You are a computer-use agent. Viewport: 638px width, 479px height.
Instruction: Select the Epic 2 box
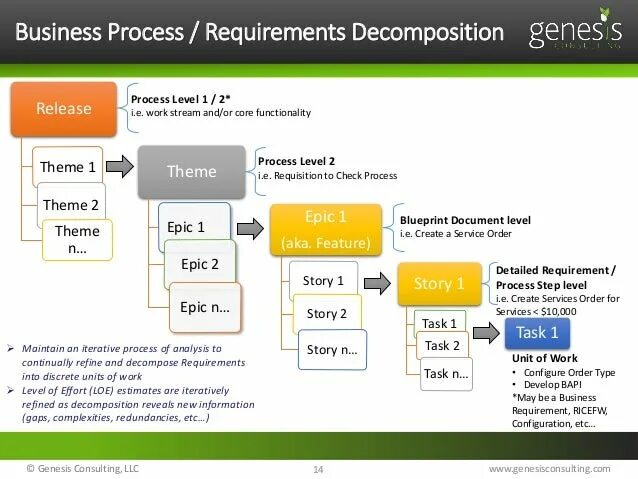tap(200, 264)
